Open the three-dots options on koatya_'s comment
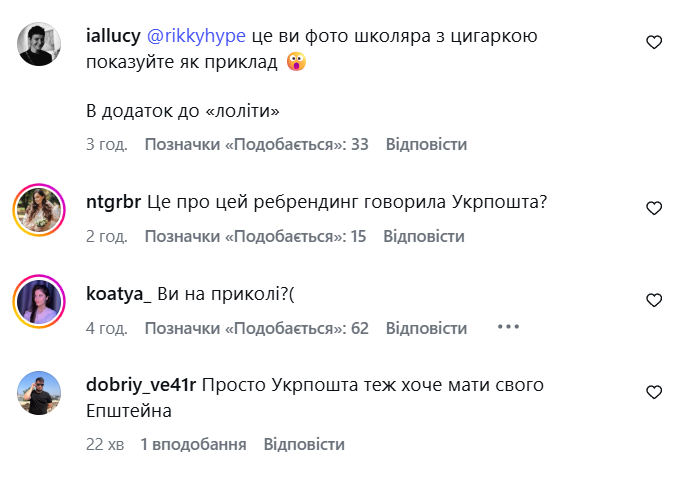Image resolution: width=678 pixels, height=480 pixels. click(x=509, y=327)
